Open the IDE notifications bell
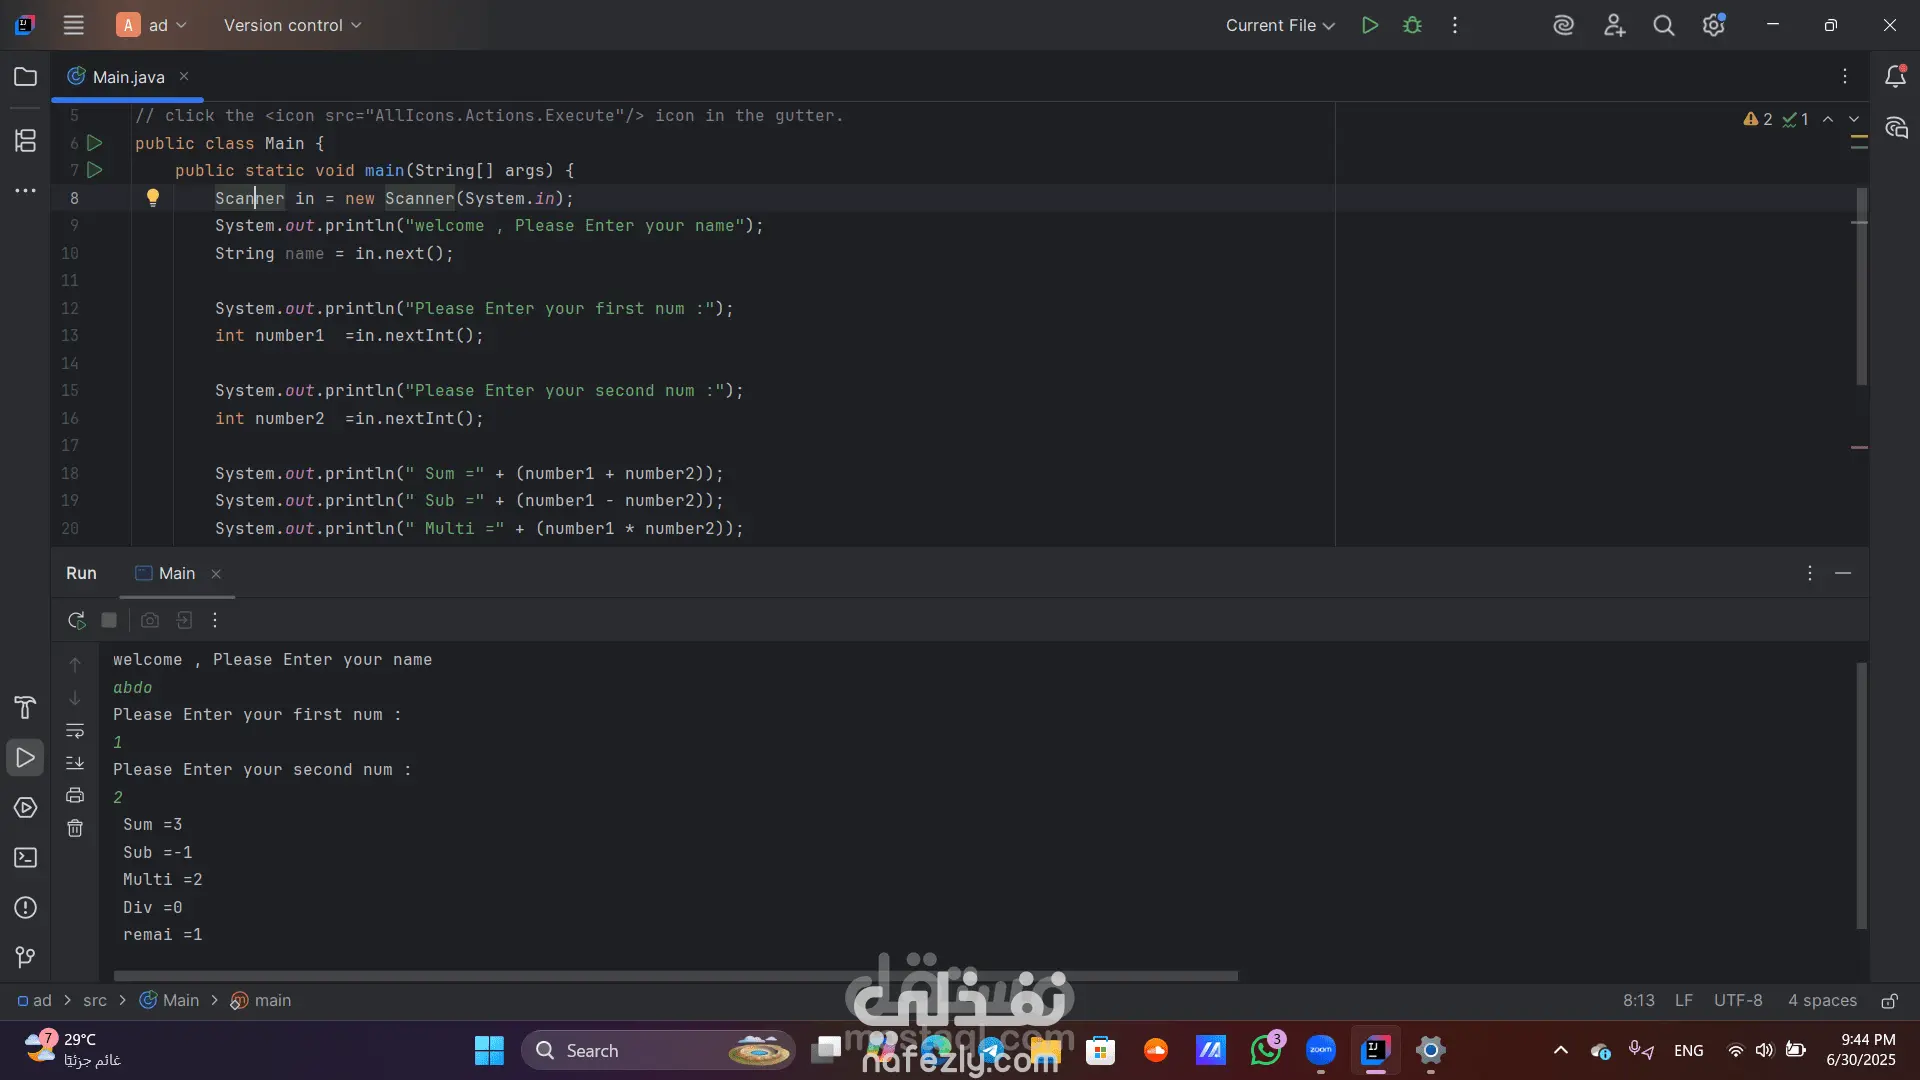Image resolution: width=1920 pixels, height=1080 pixels. (1895, 76)
